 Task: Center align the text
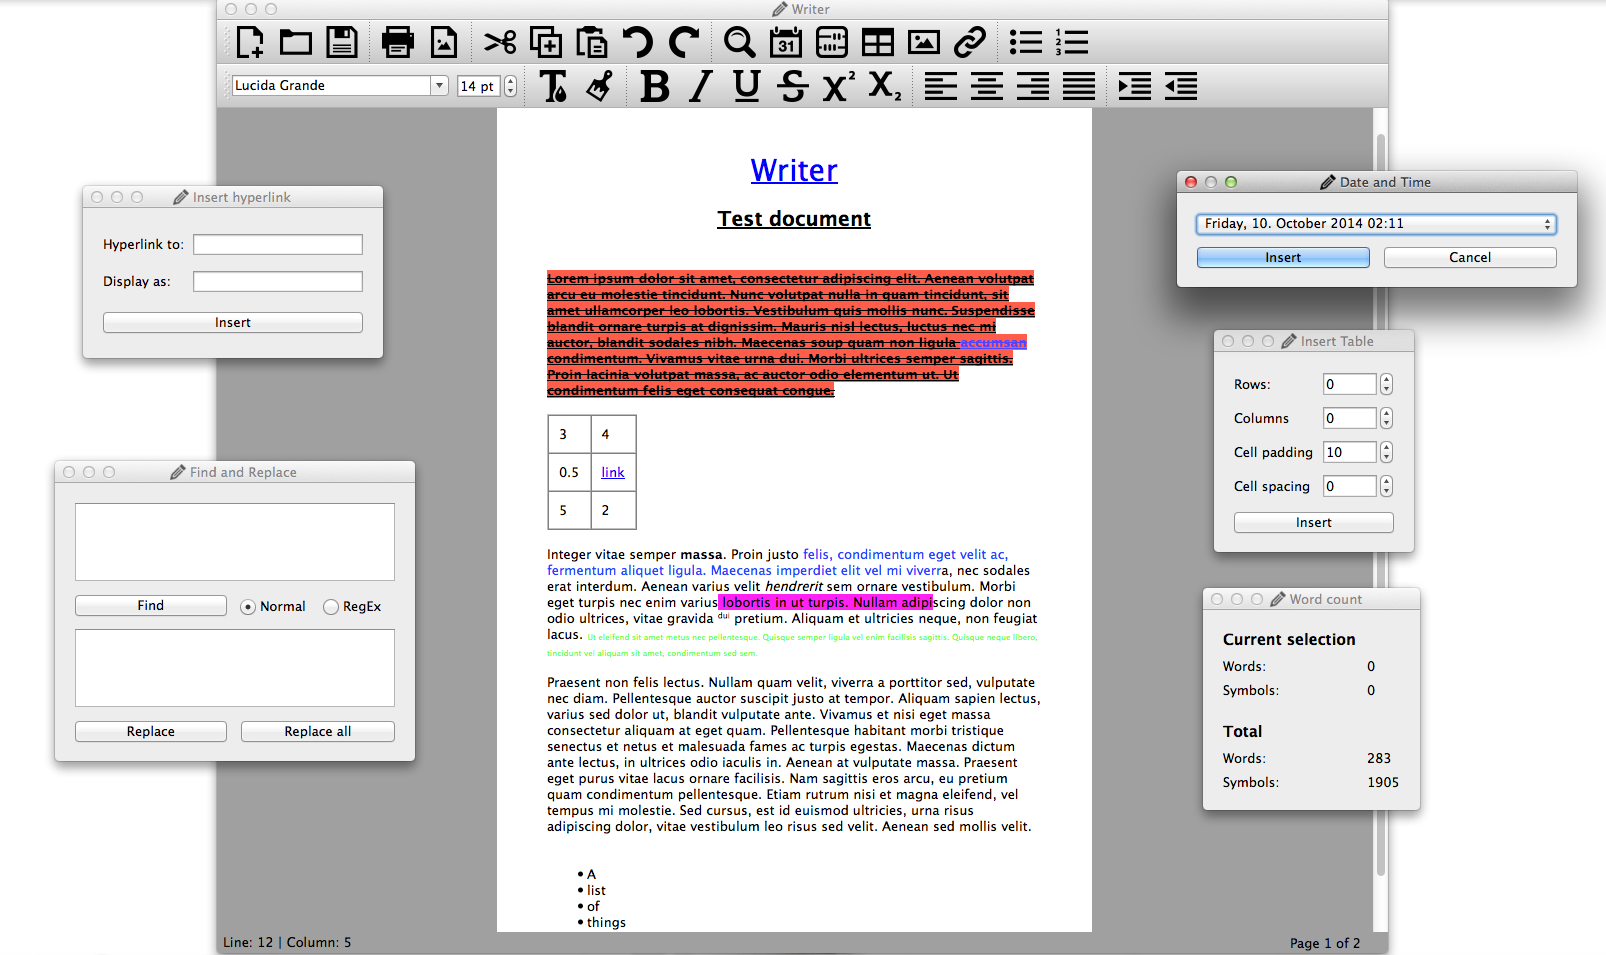987,86
